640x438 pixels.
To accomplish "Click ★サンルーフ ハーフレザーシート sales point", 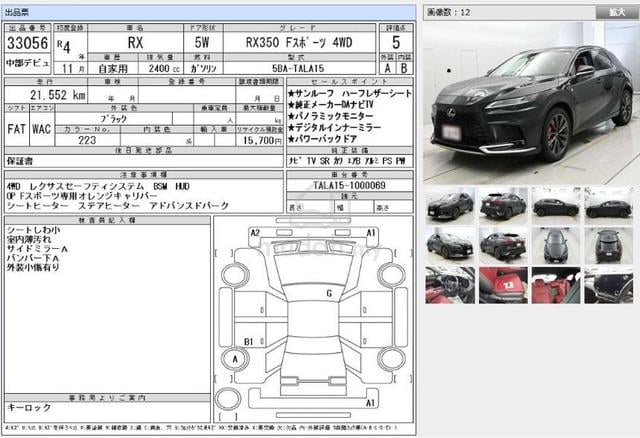I will (x=349, y=93).
